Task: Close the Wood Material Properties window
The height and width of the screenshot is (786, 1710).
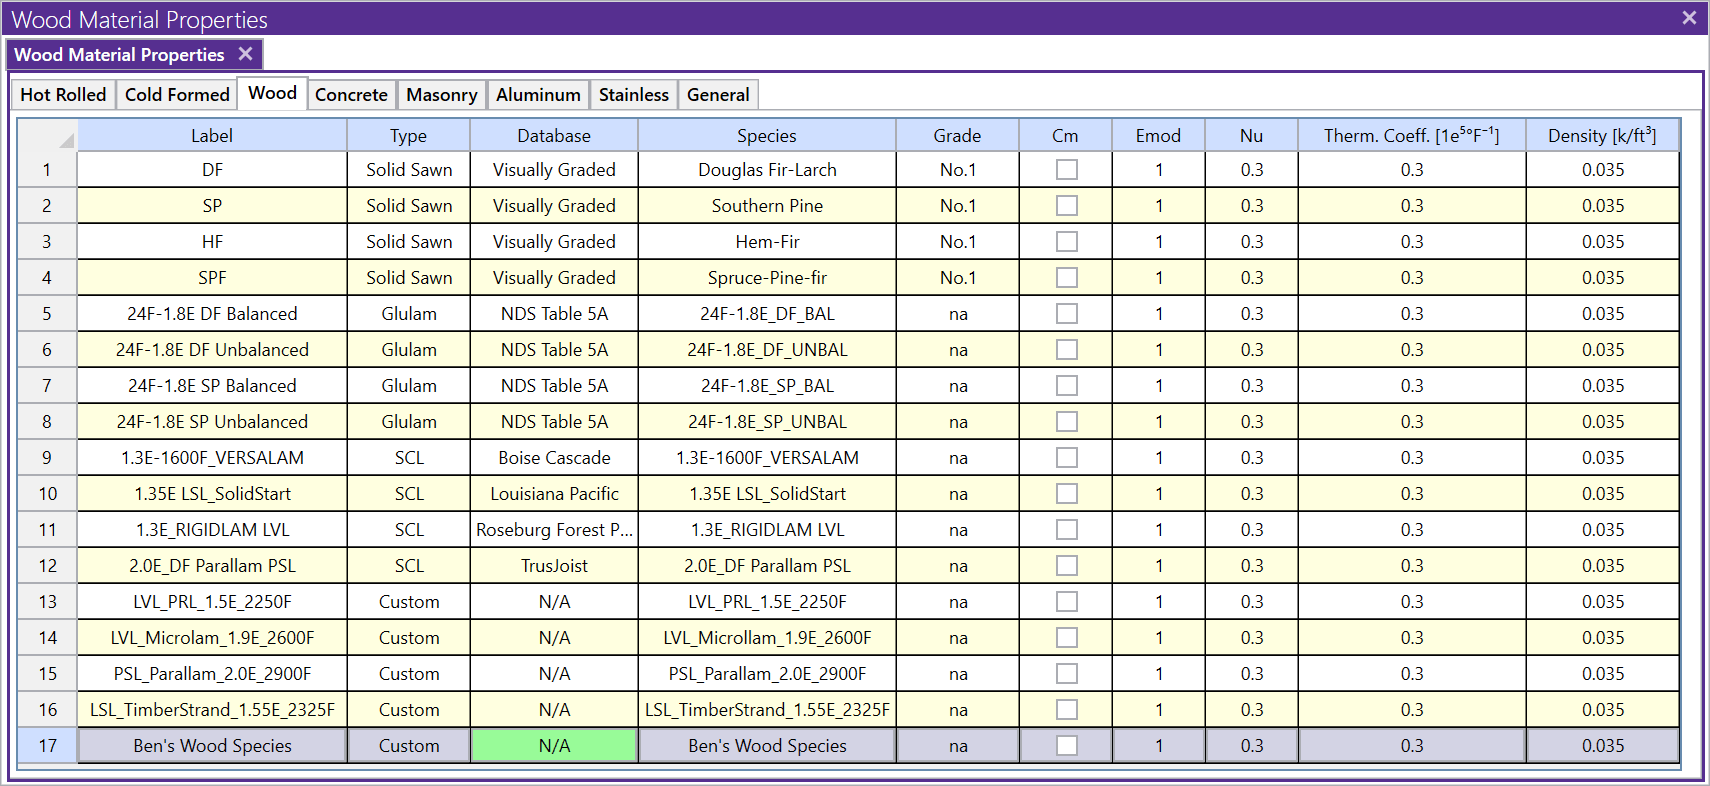Action: click(1689, 18)
